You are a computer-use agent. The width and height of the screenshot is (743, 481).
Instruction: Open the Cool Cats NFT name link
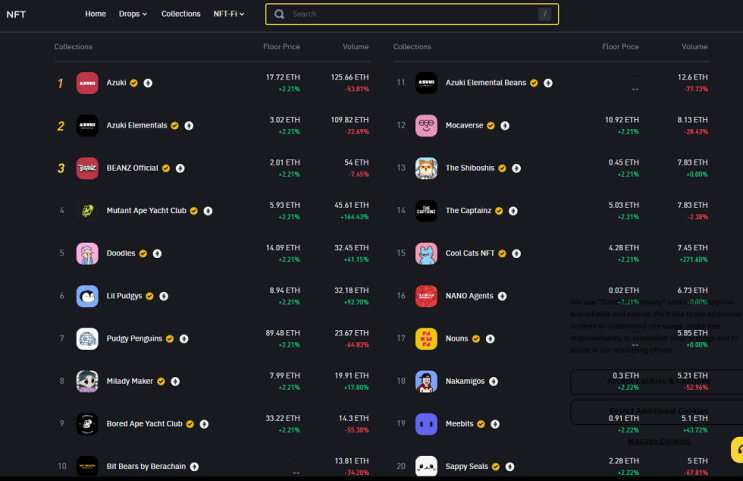click(470, 254)
